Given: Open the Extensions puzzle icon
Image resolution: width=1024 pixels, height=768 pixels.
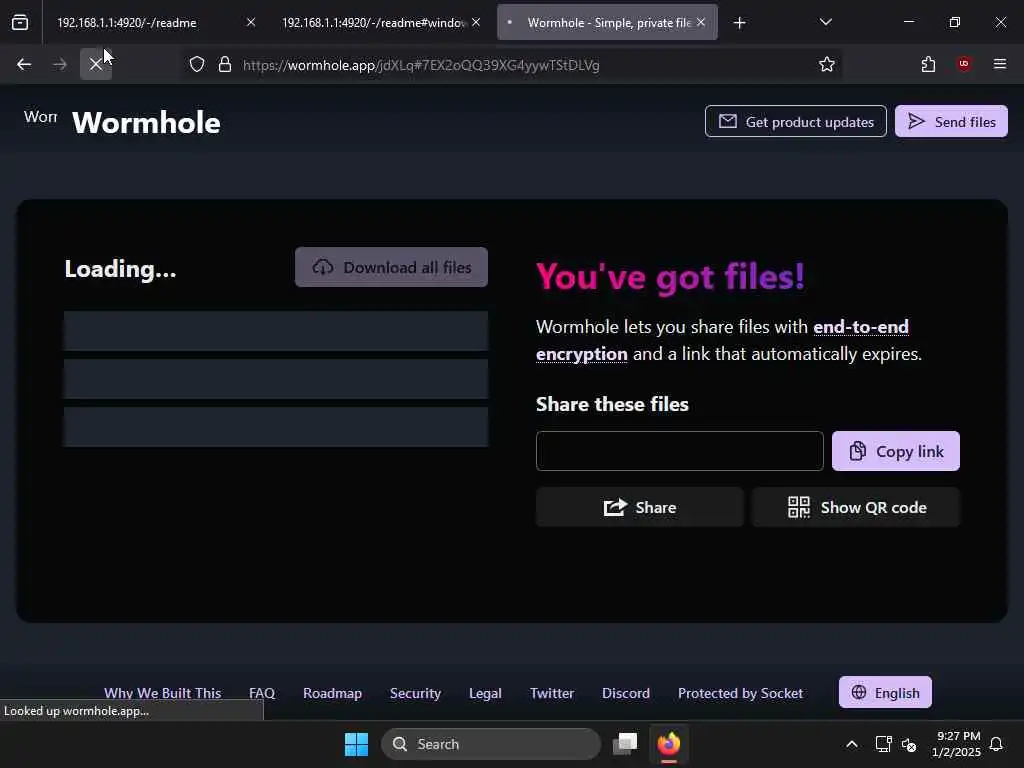Looking at the screenshot, I should tap(928, 64).
